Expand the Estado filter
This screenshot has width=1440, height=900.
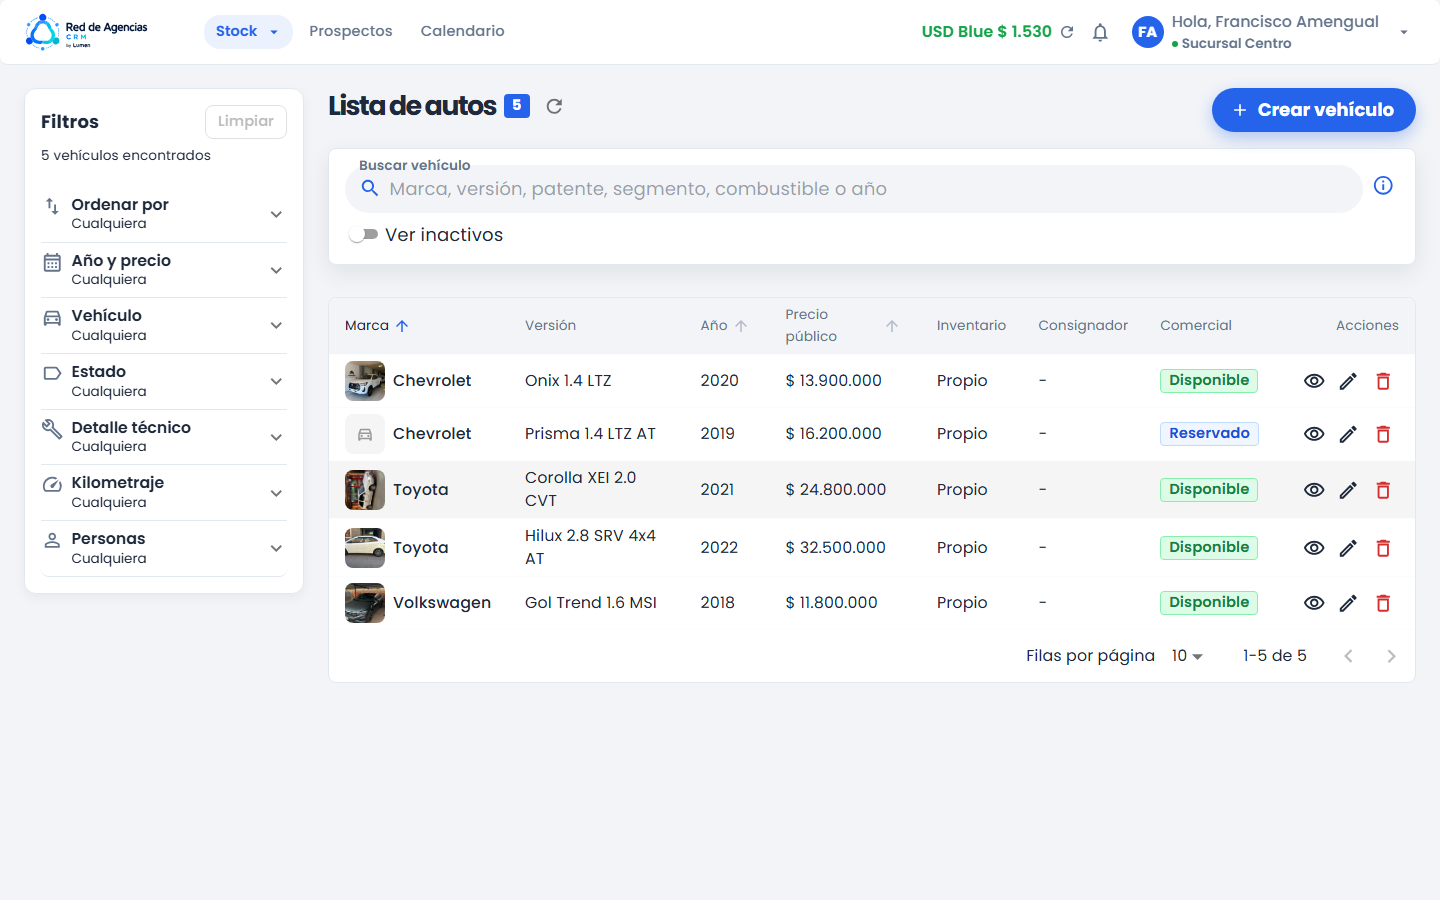pyautogui.click(x=164, y=381)
